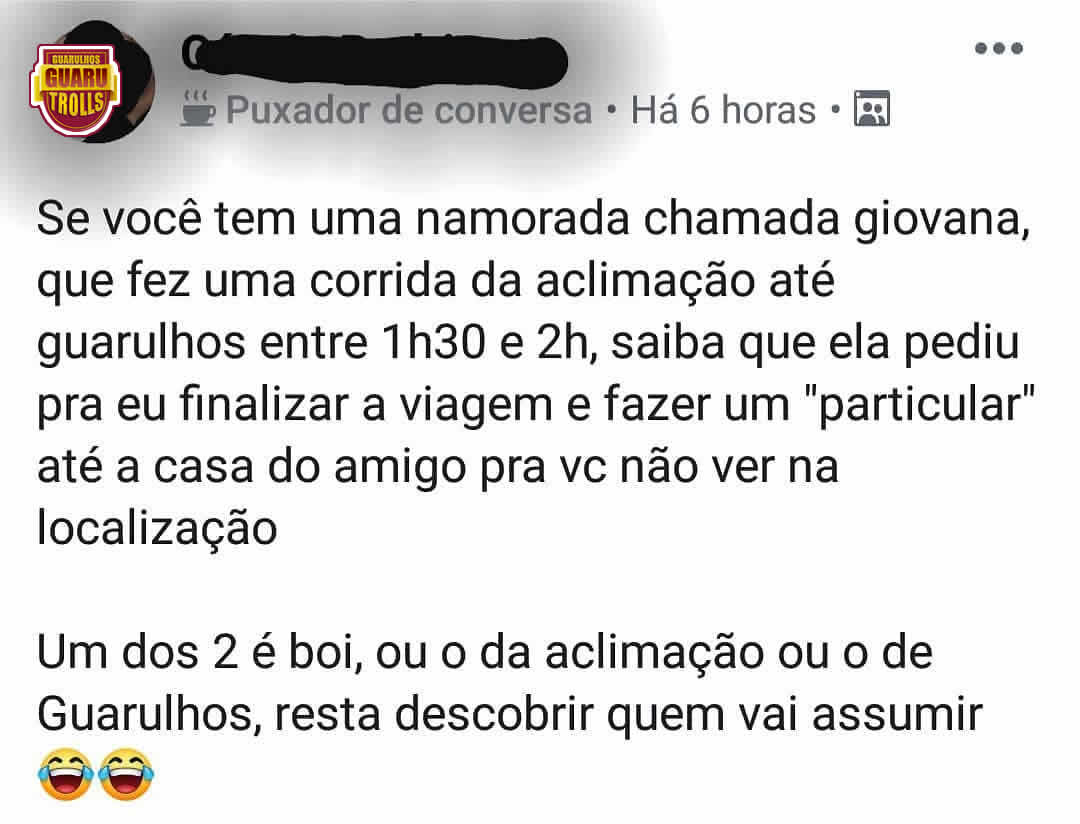Click the phrase "finalizar a viagem"
1080x824 pixels.
pos(366,406)
